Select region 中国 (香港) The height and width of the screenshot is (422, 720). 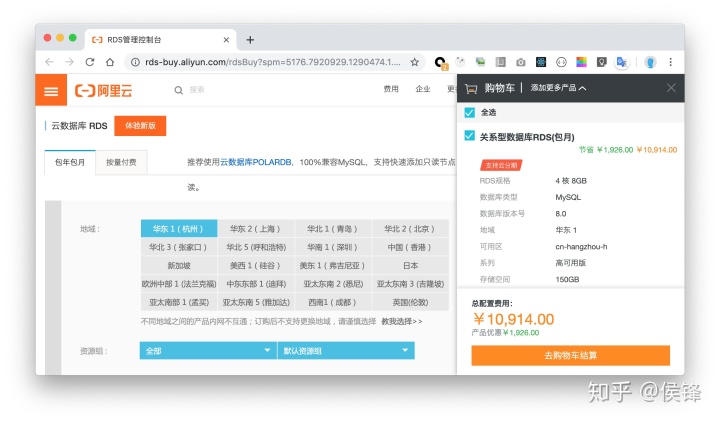pos(410,247)
